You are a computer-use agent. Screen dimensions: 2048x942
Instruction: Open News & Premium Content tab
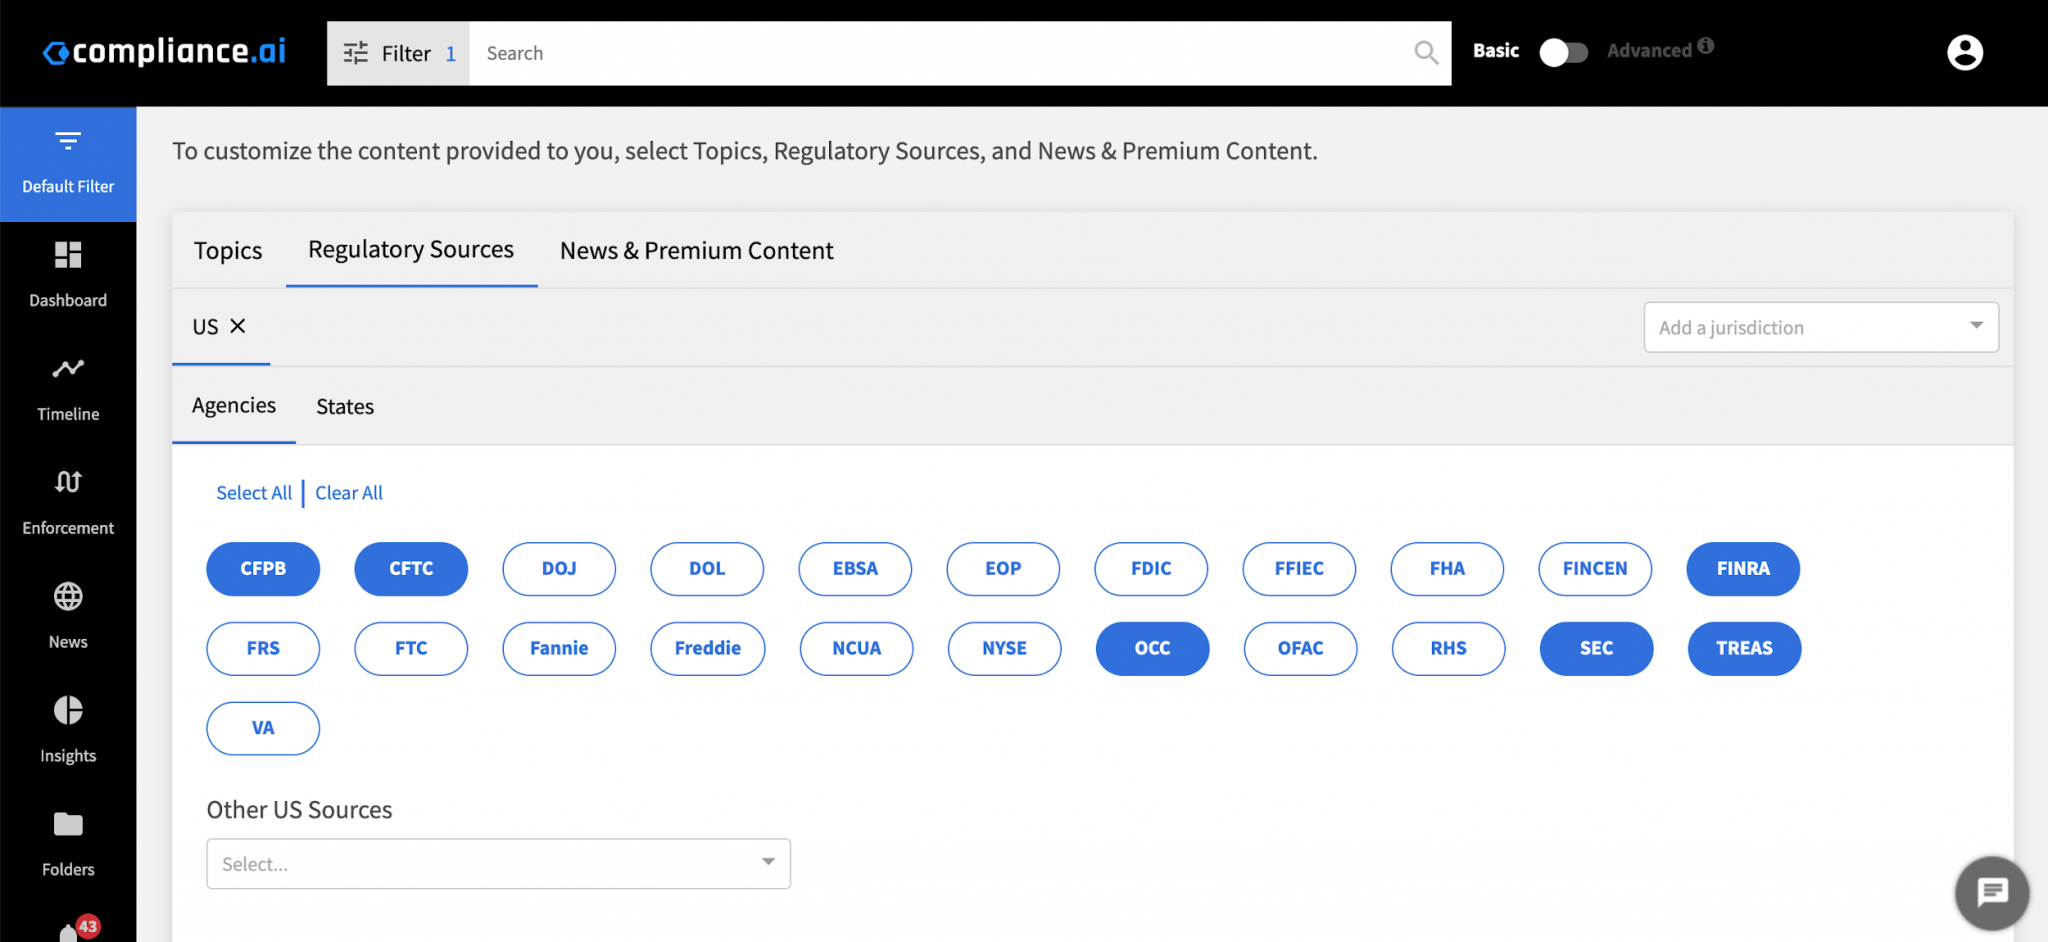coord(697,250)
